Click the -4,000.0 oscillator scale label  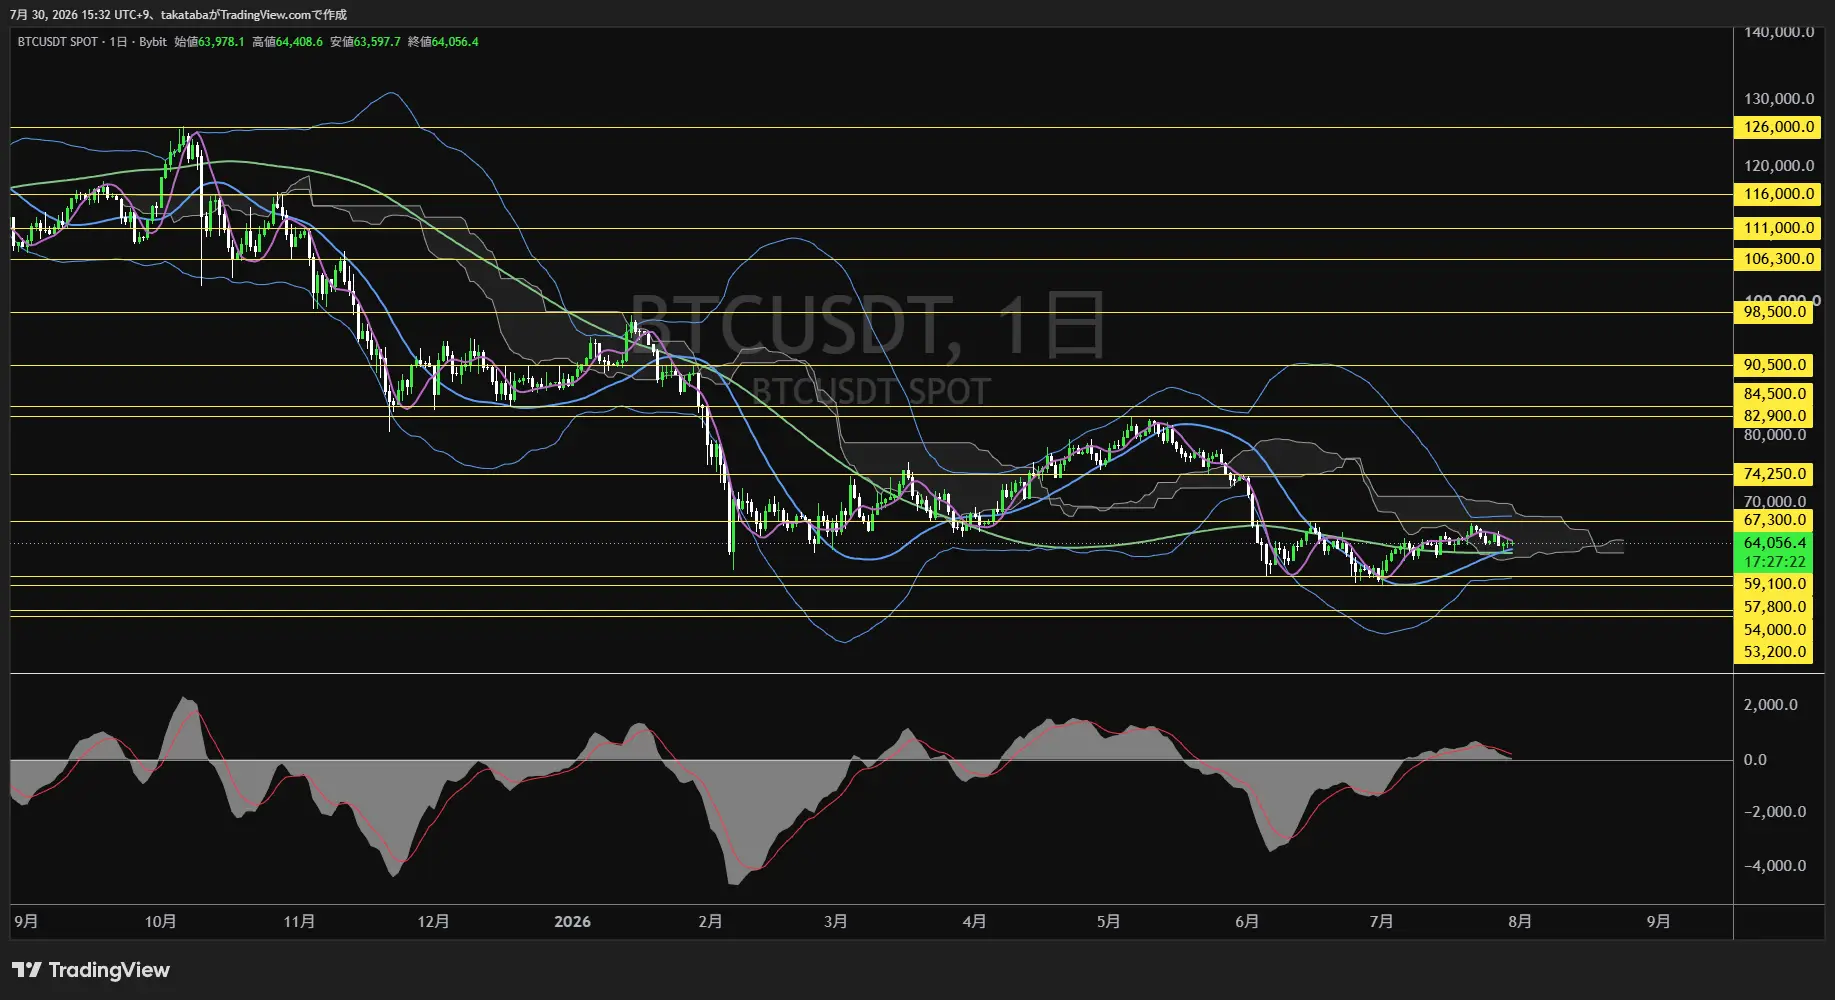[x=1775, y=866]
